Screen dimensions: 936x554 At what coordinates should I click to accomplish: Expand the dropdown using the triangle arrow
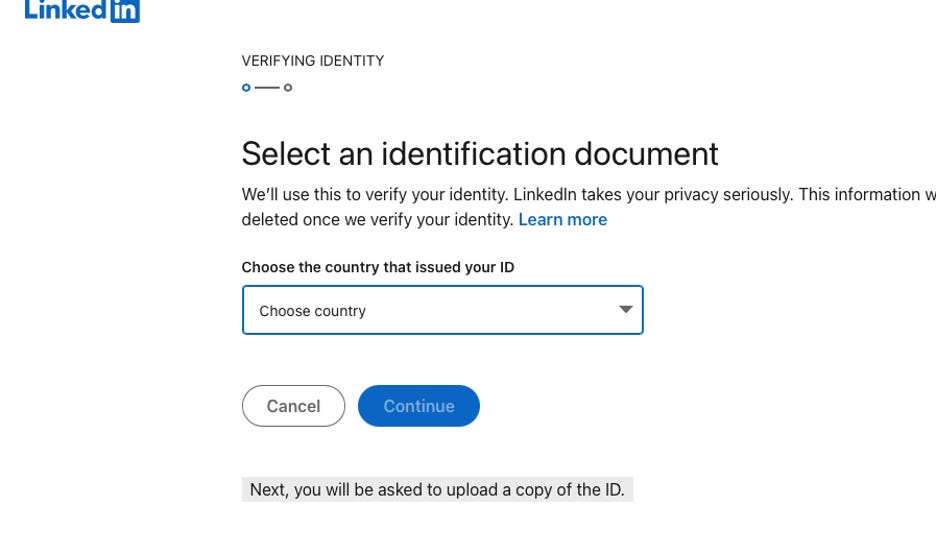point(626,309)
